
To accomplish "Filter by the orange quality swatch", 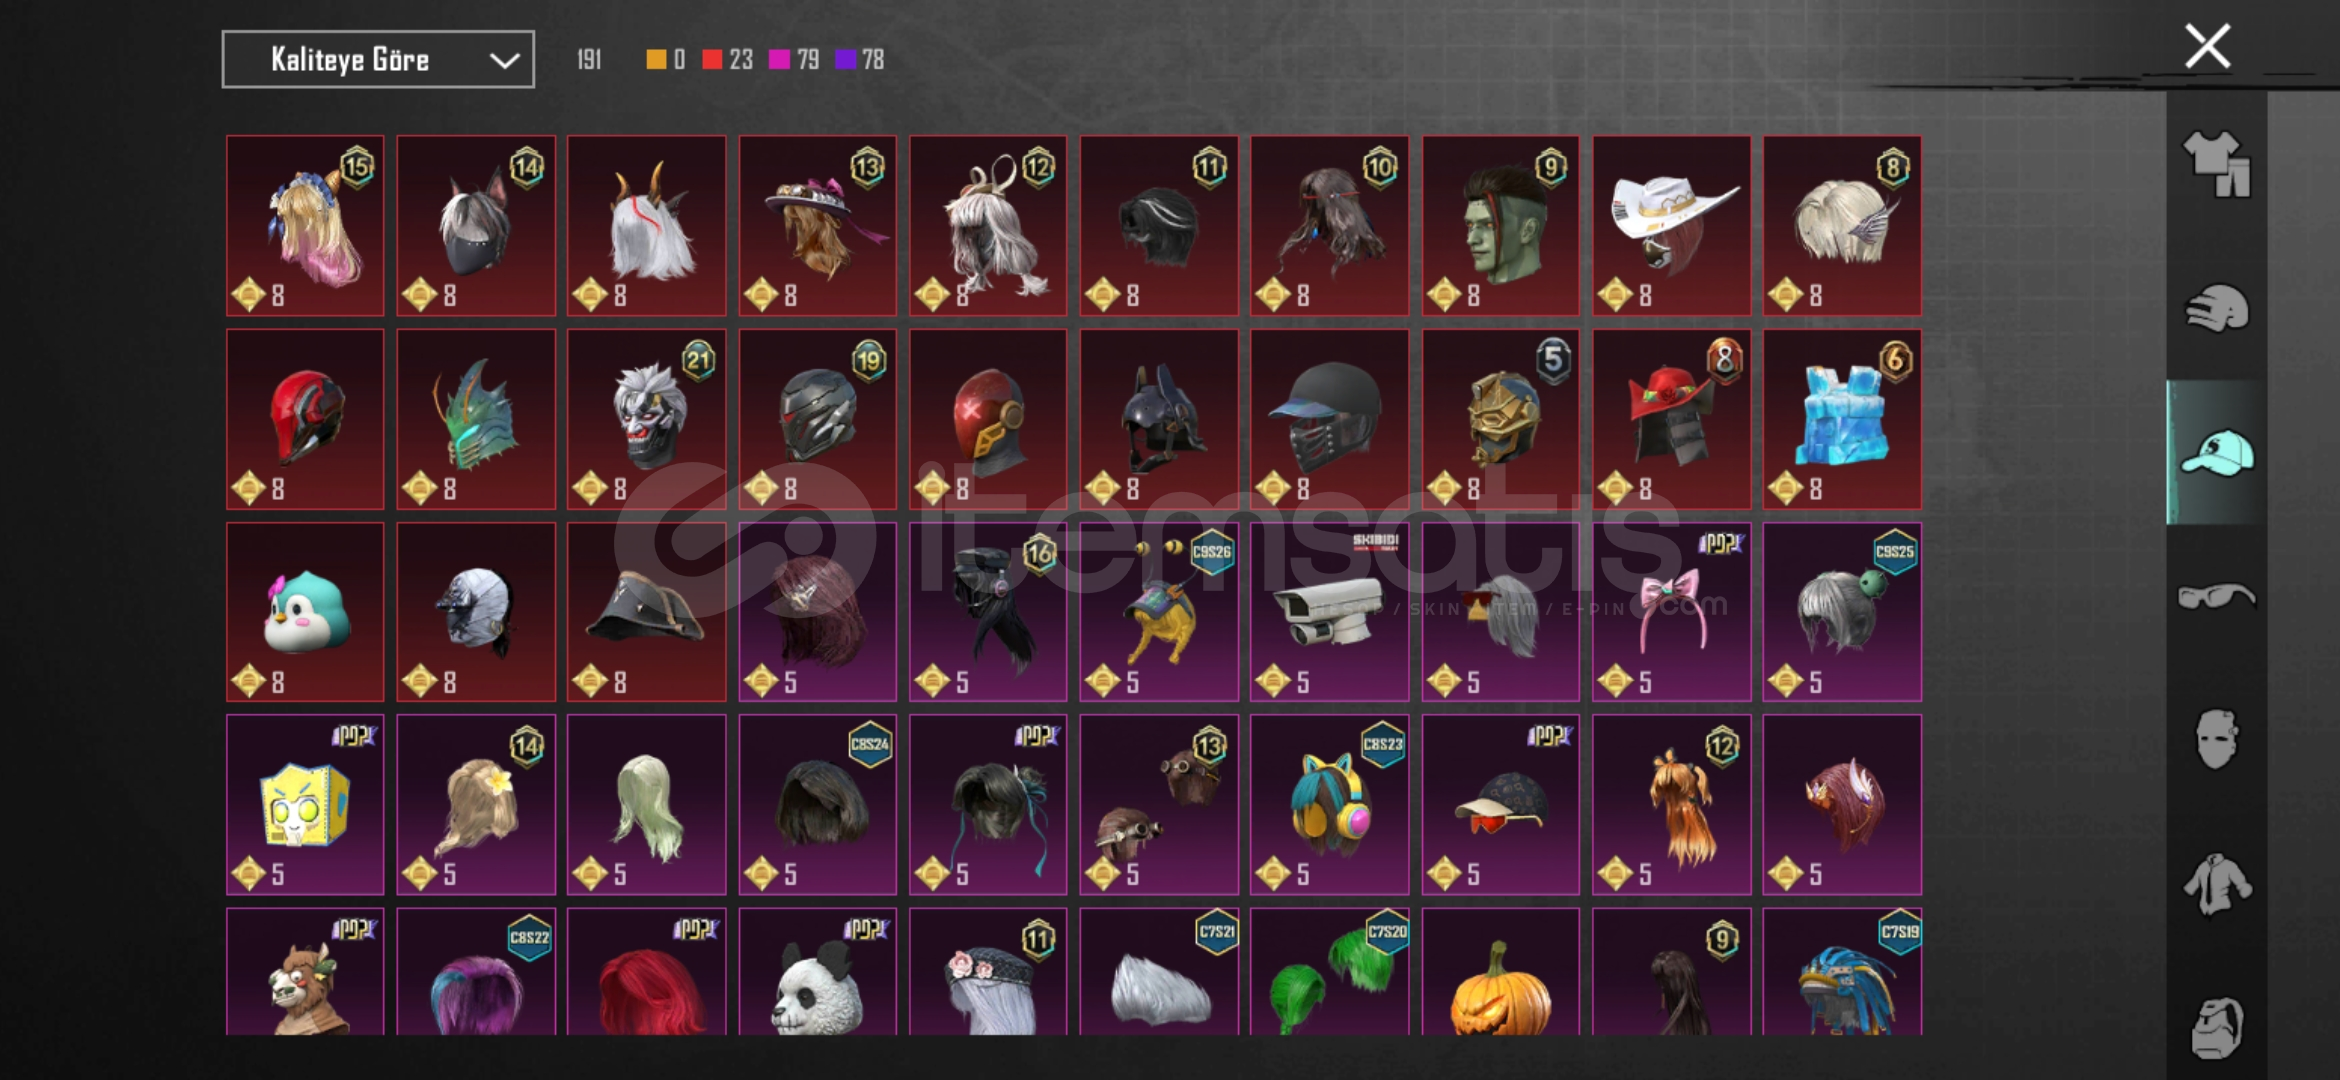I will click(665, 60).
